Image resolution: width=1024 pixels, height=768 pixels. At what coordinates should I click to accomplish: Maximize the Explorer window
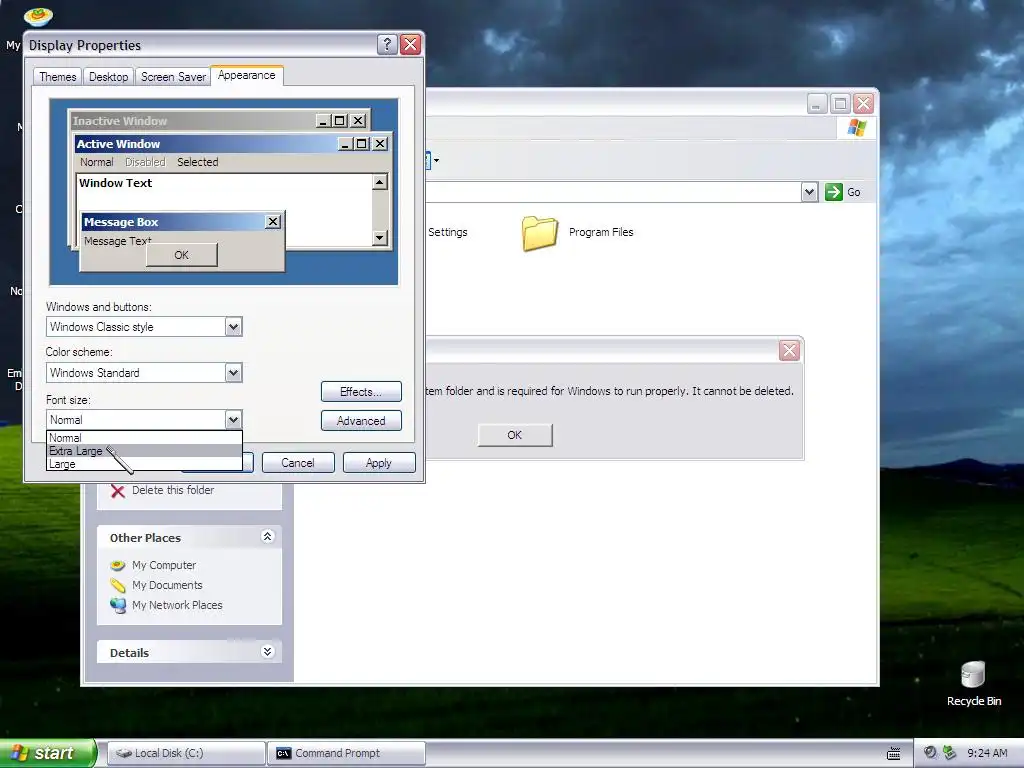pyautogui.click(x=840, y=103)
